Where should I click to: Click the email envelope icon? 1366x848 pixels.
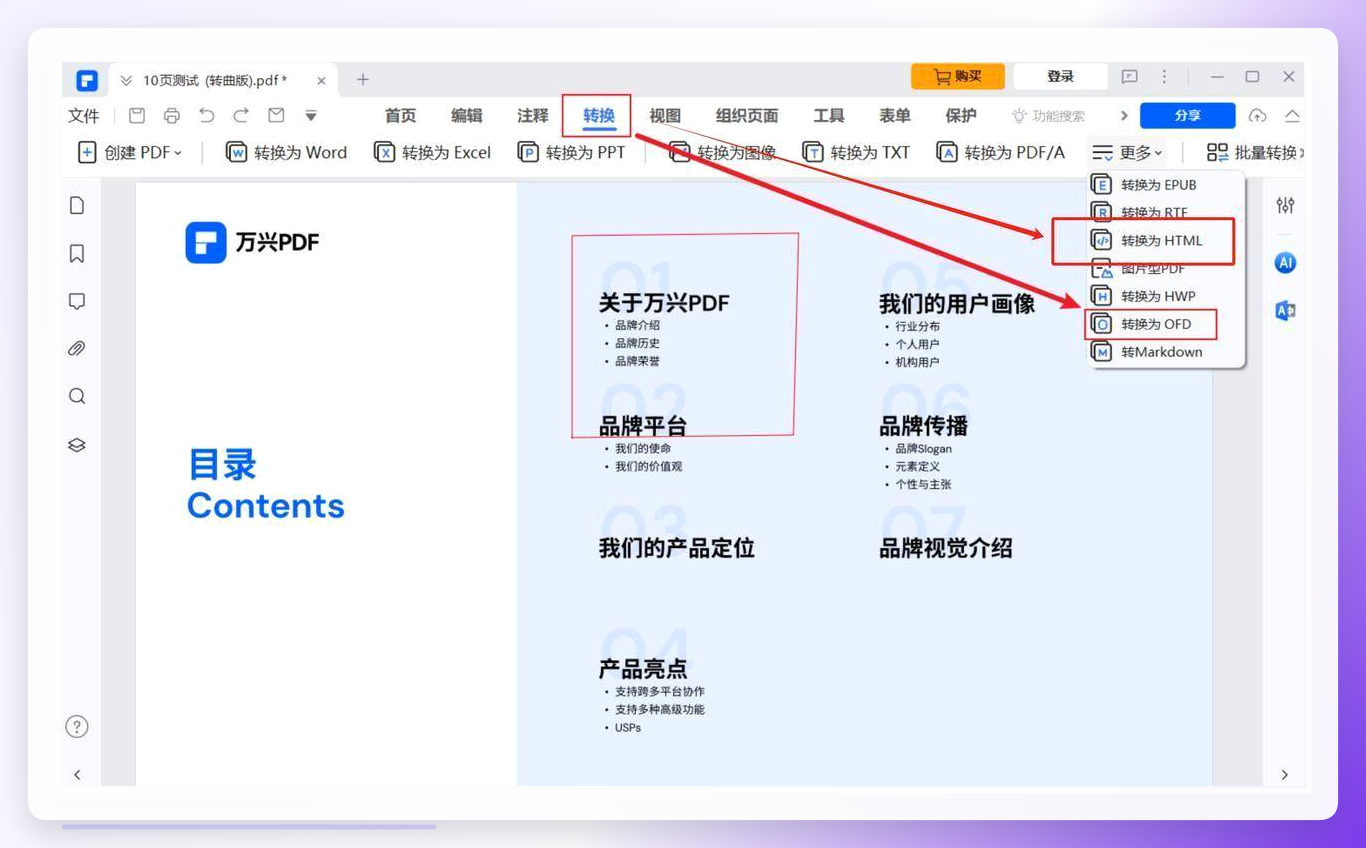tap(276, 116)
